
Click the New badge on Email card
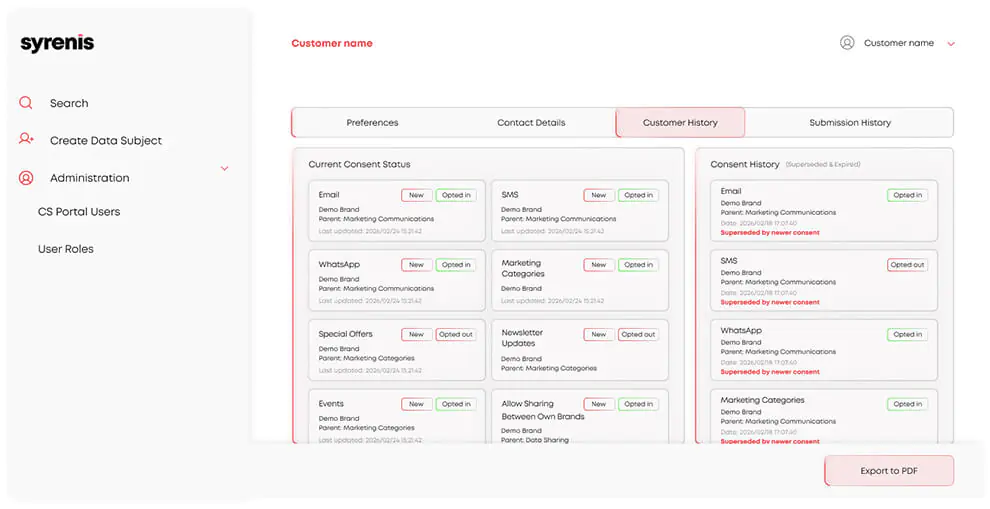417,195
